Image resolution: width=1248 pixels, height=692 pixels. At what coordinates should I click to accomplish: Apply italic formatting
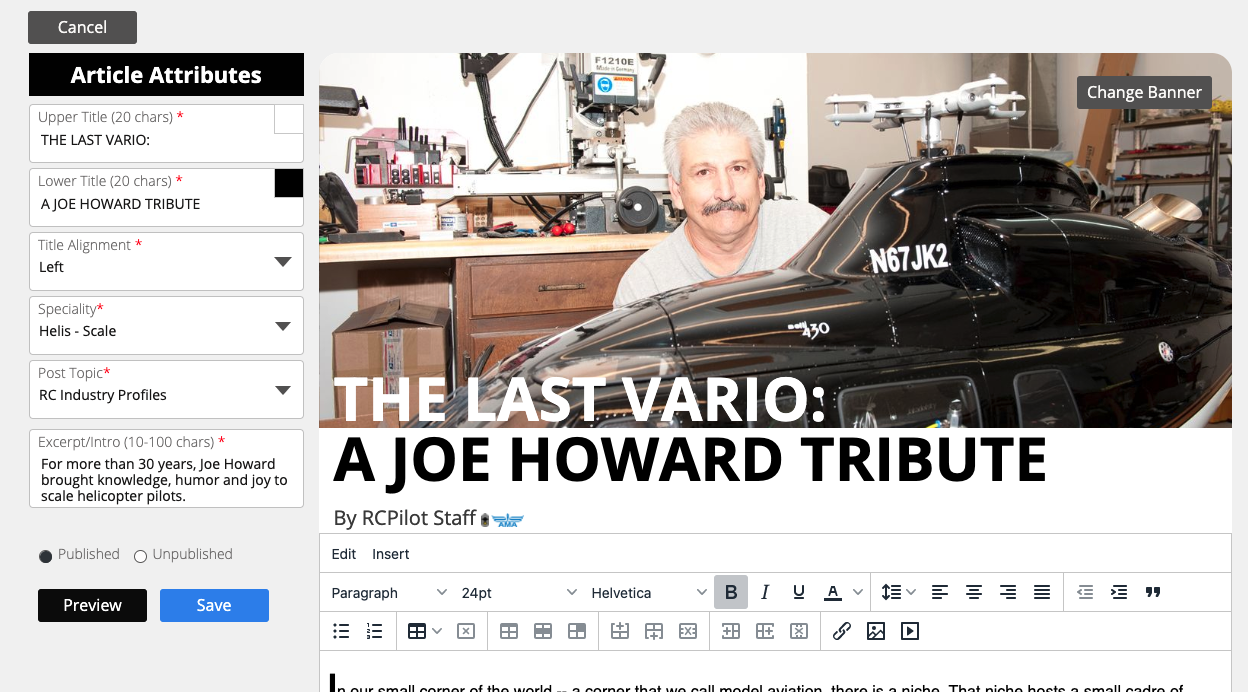point(765,593)
